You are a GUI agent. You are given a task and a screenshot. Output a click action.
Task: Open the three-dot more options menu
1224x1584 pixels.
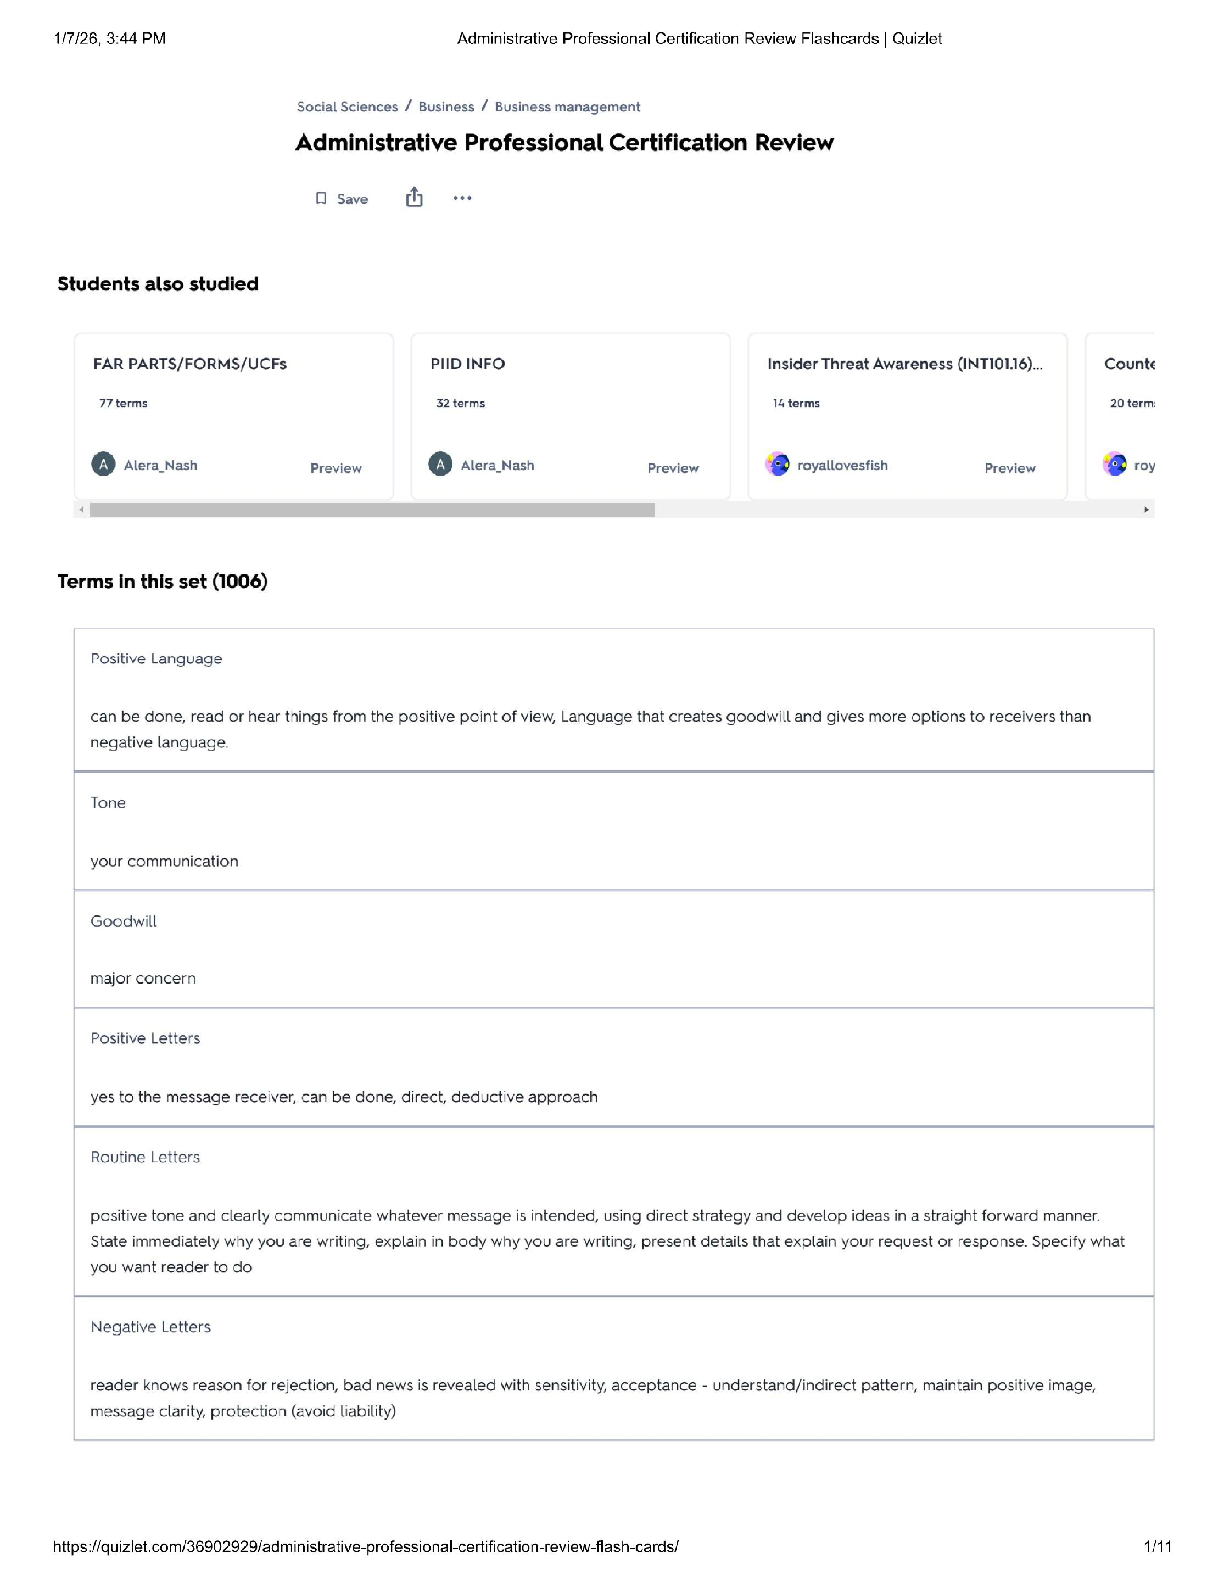462,198
